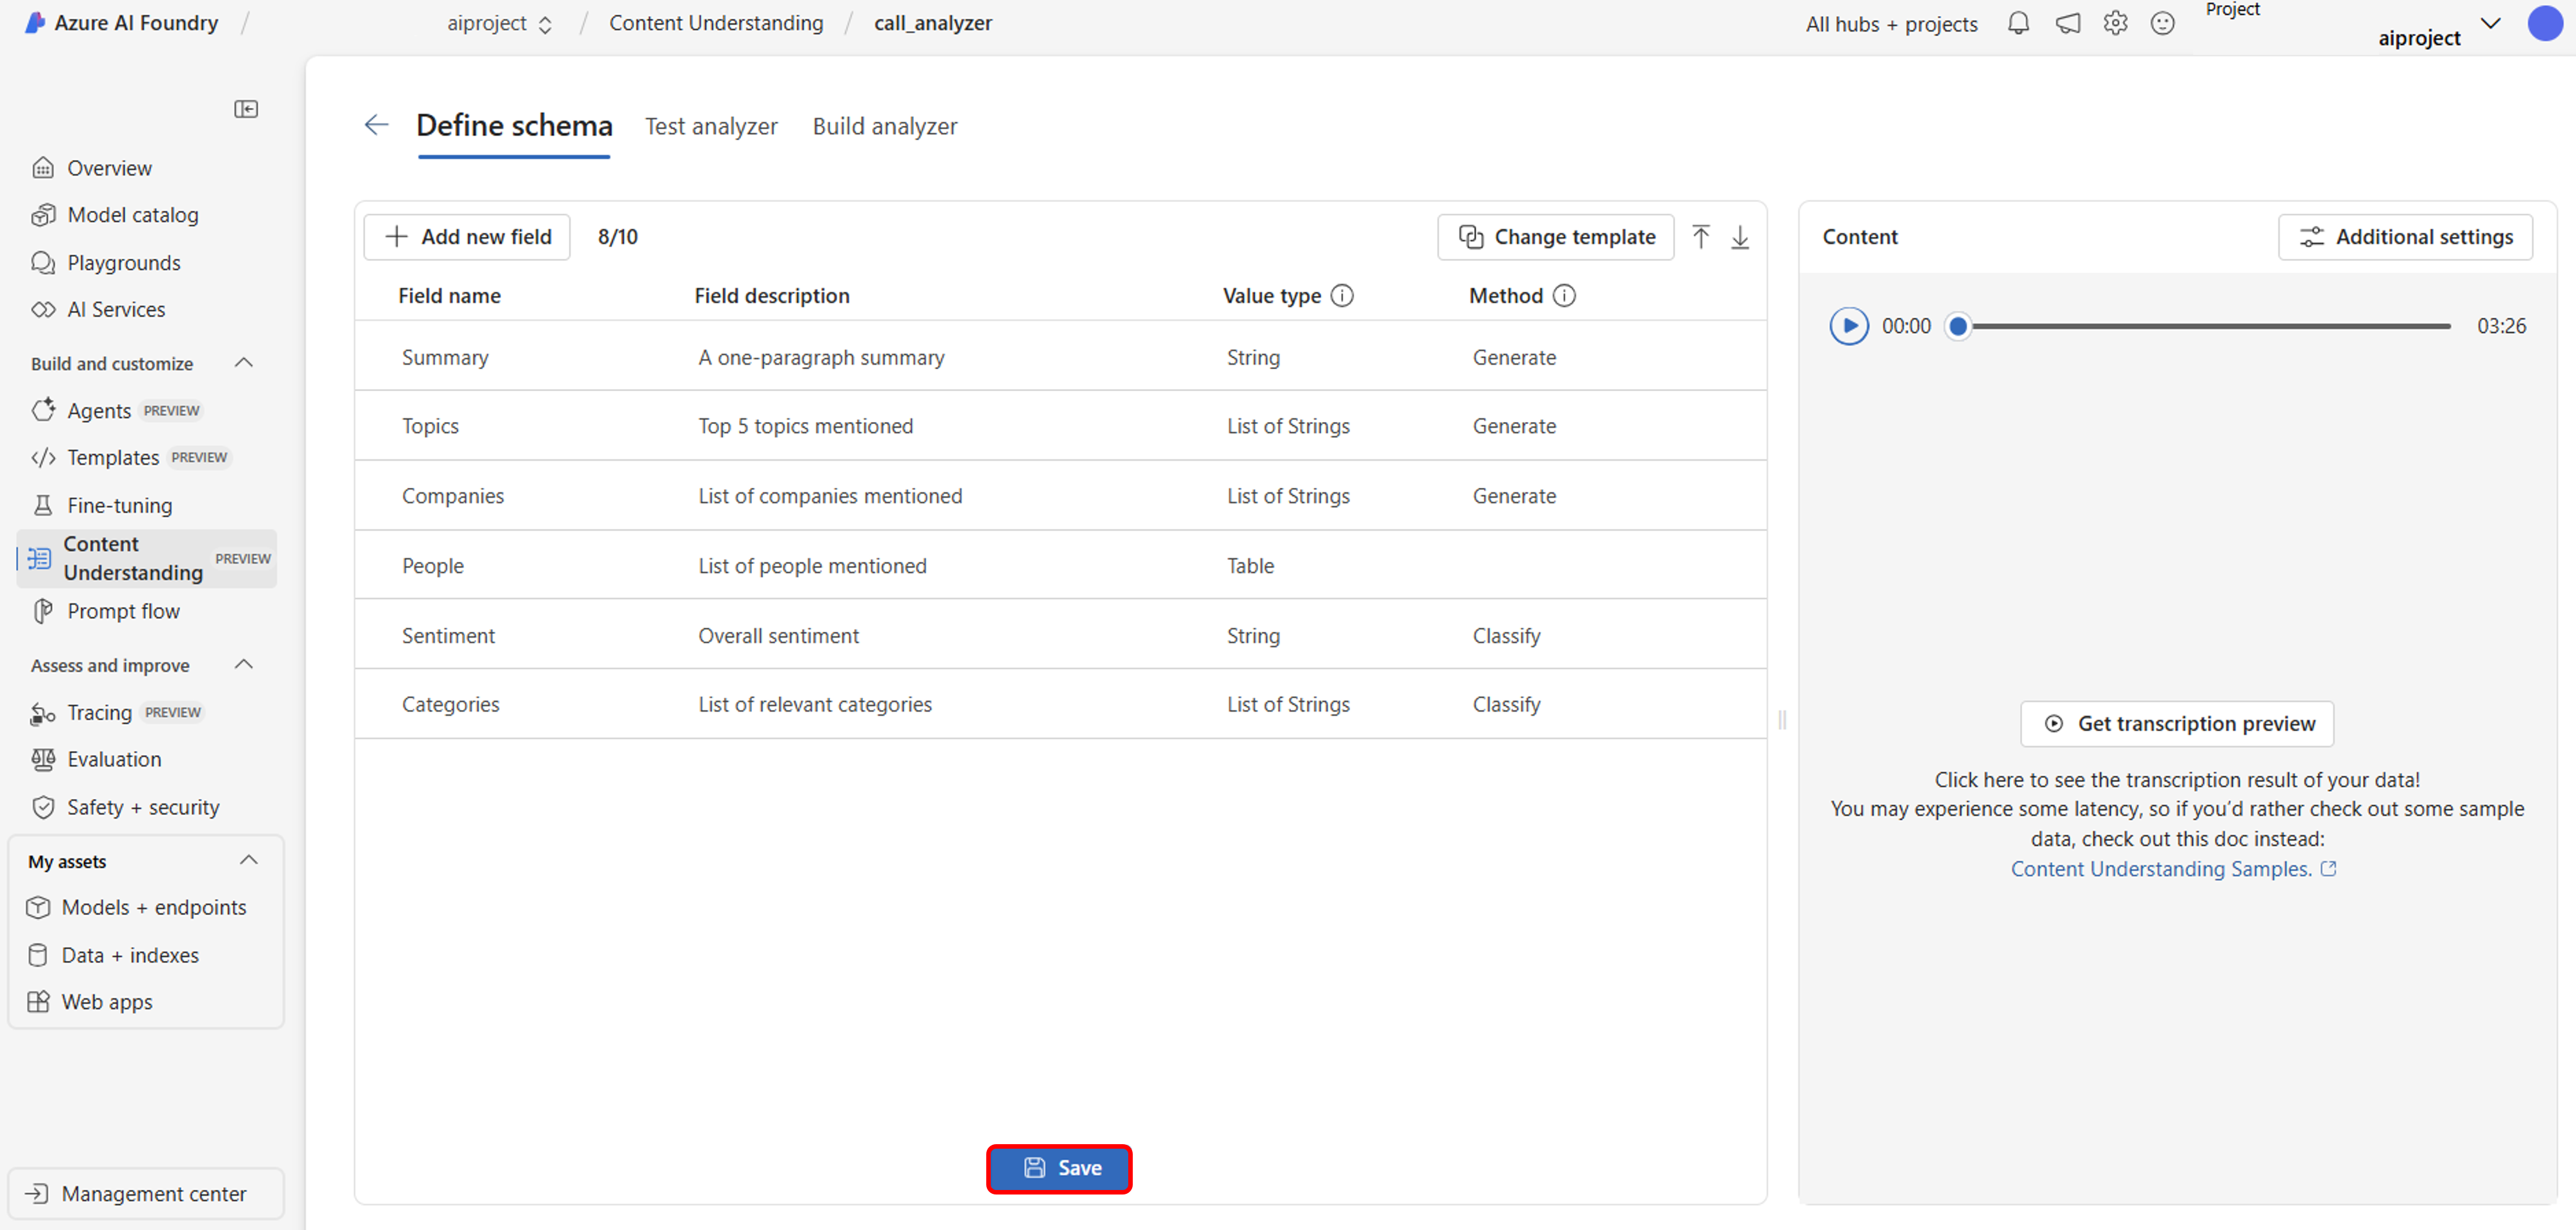
Task: Switch to the Test analyzer tab
Action: click(x=711, y=127)
